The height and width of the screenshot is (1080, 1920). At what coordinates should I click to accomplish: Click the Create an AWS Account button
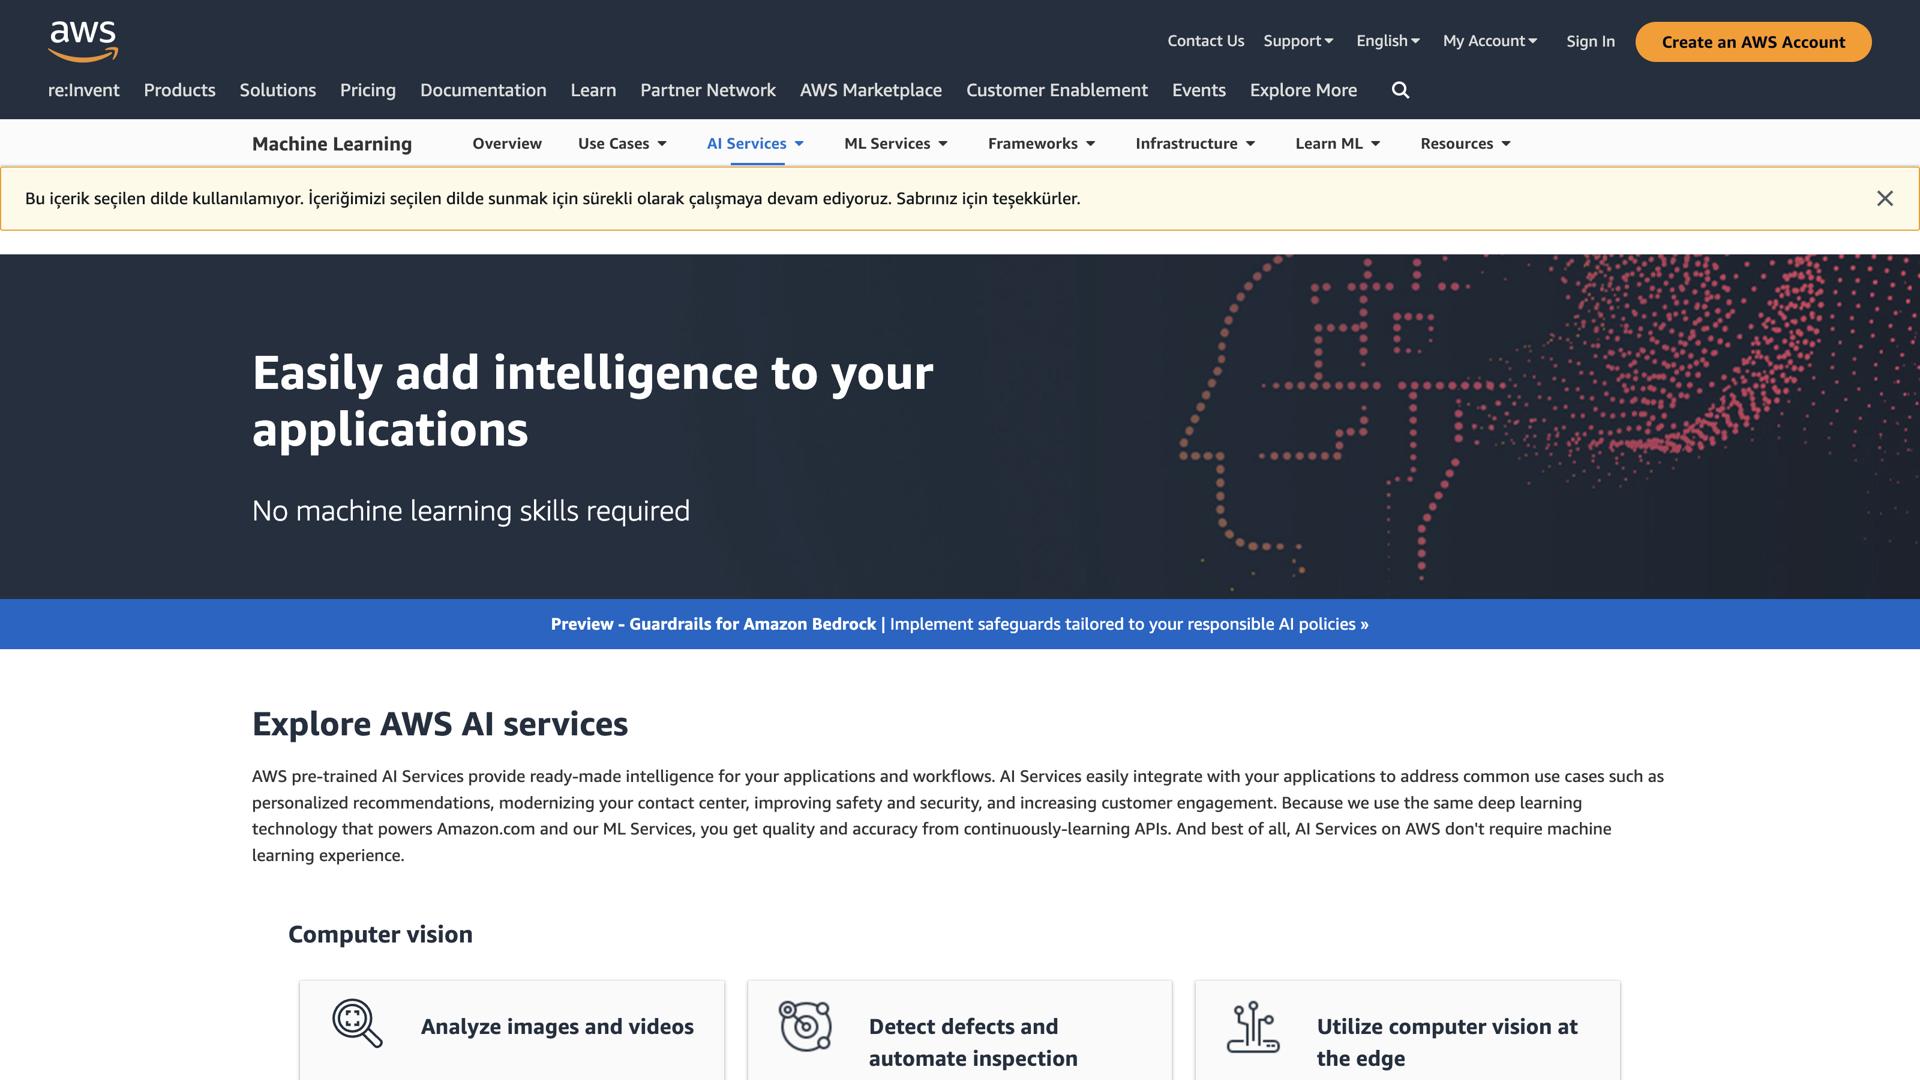[x=1752, y=42]
